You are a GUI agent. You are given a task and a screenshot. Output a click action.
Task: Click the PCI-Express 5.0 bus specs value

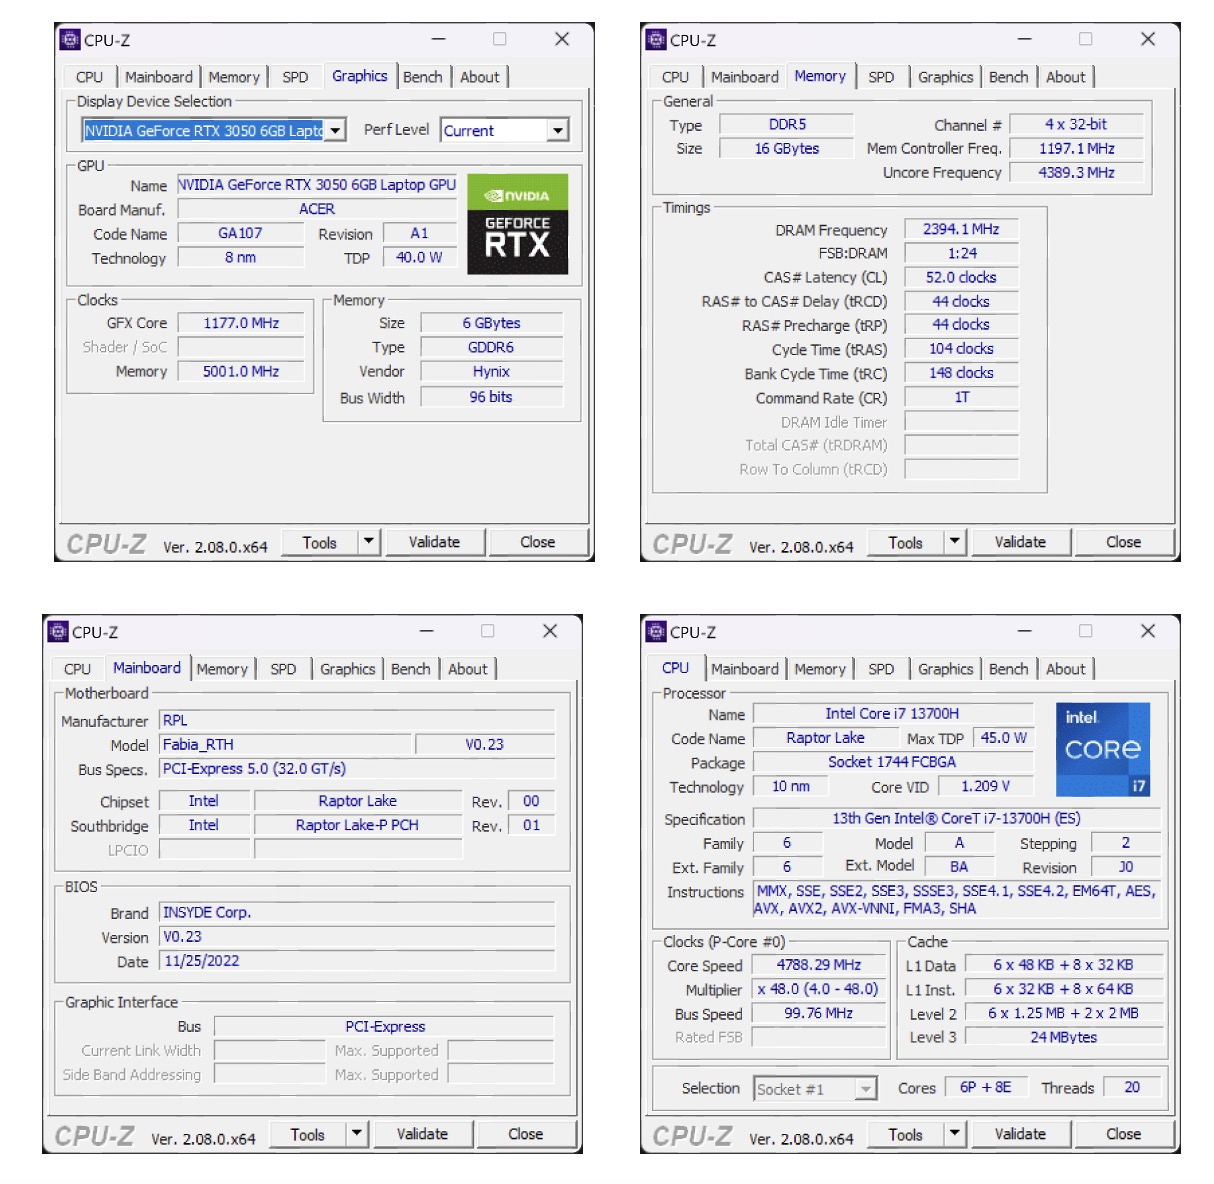357,769
